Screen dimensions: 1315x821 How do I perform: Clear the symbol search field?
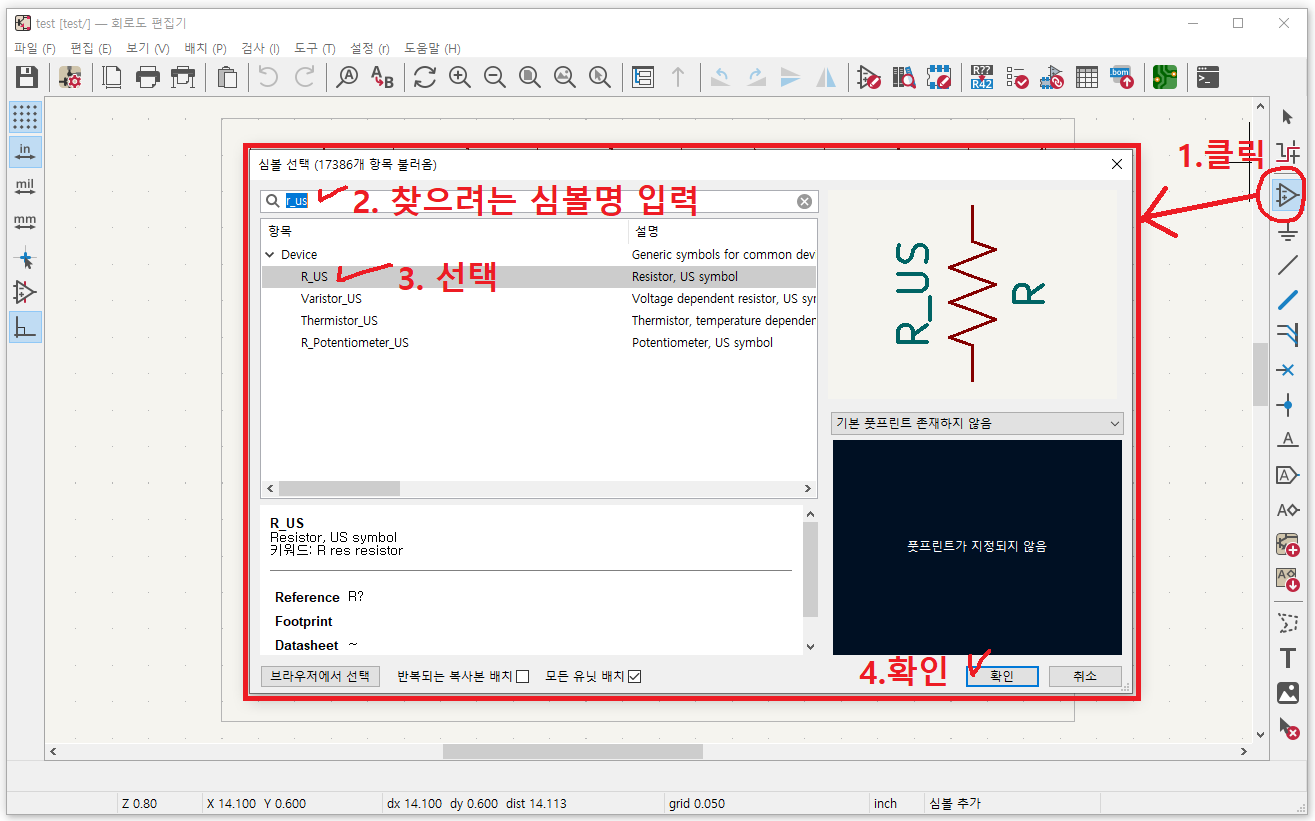point(804,201)
